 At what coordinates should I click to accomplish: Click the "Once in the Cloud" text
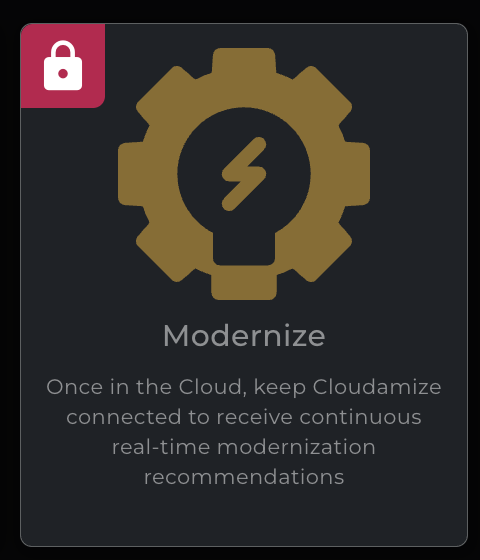(x=144, y=387)
